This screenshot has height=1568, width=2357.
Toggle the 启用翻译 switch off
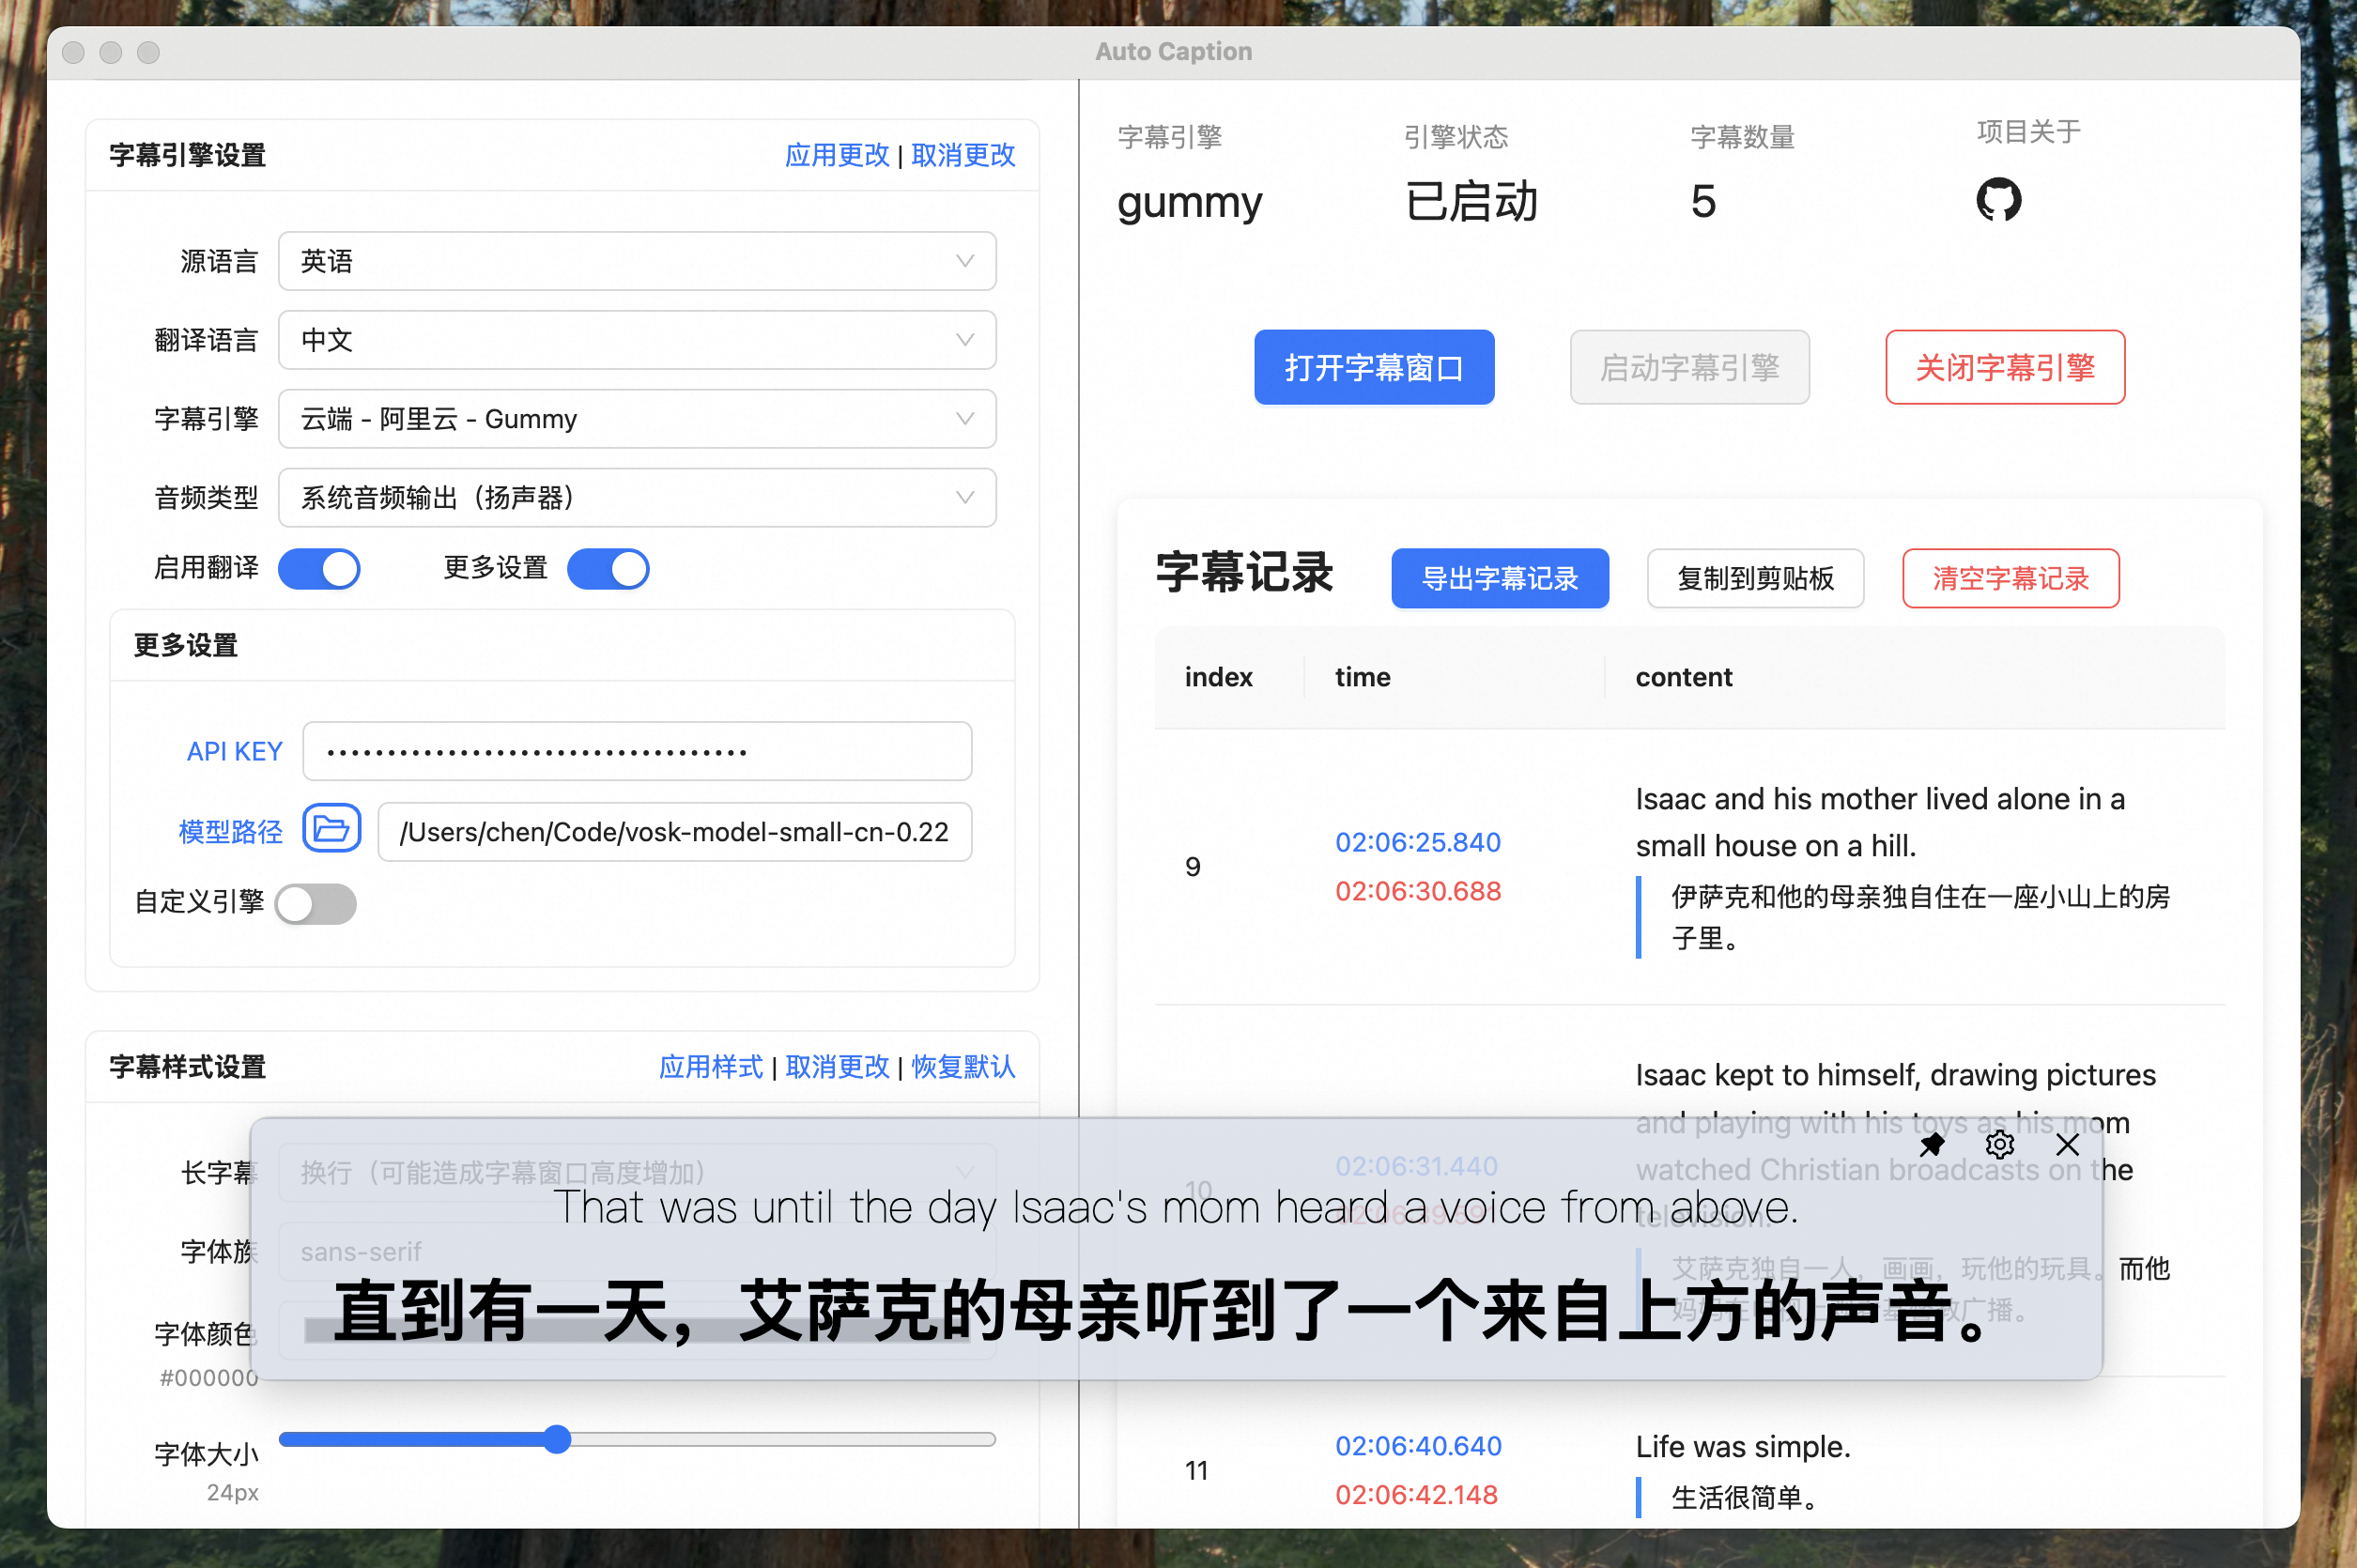319,569
